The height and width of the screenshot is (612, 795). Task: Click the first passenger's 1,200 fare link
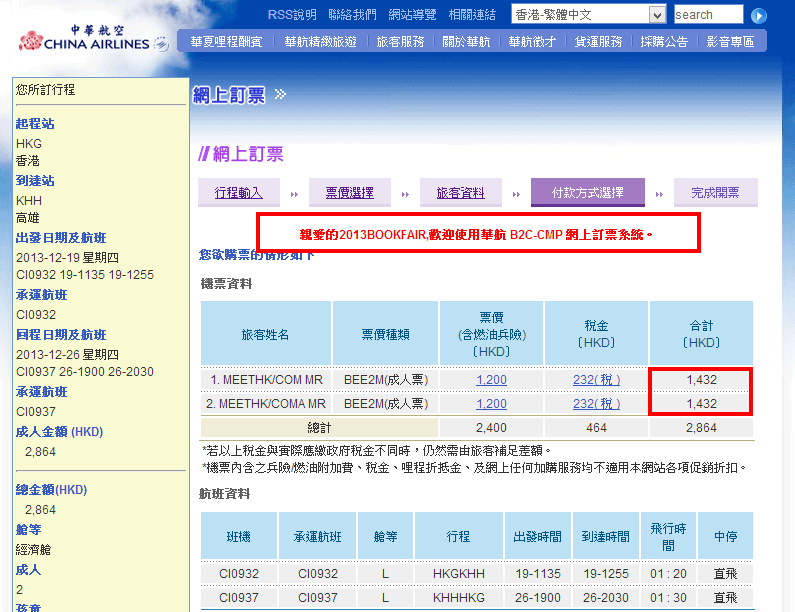(x=491, y=380)
